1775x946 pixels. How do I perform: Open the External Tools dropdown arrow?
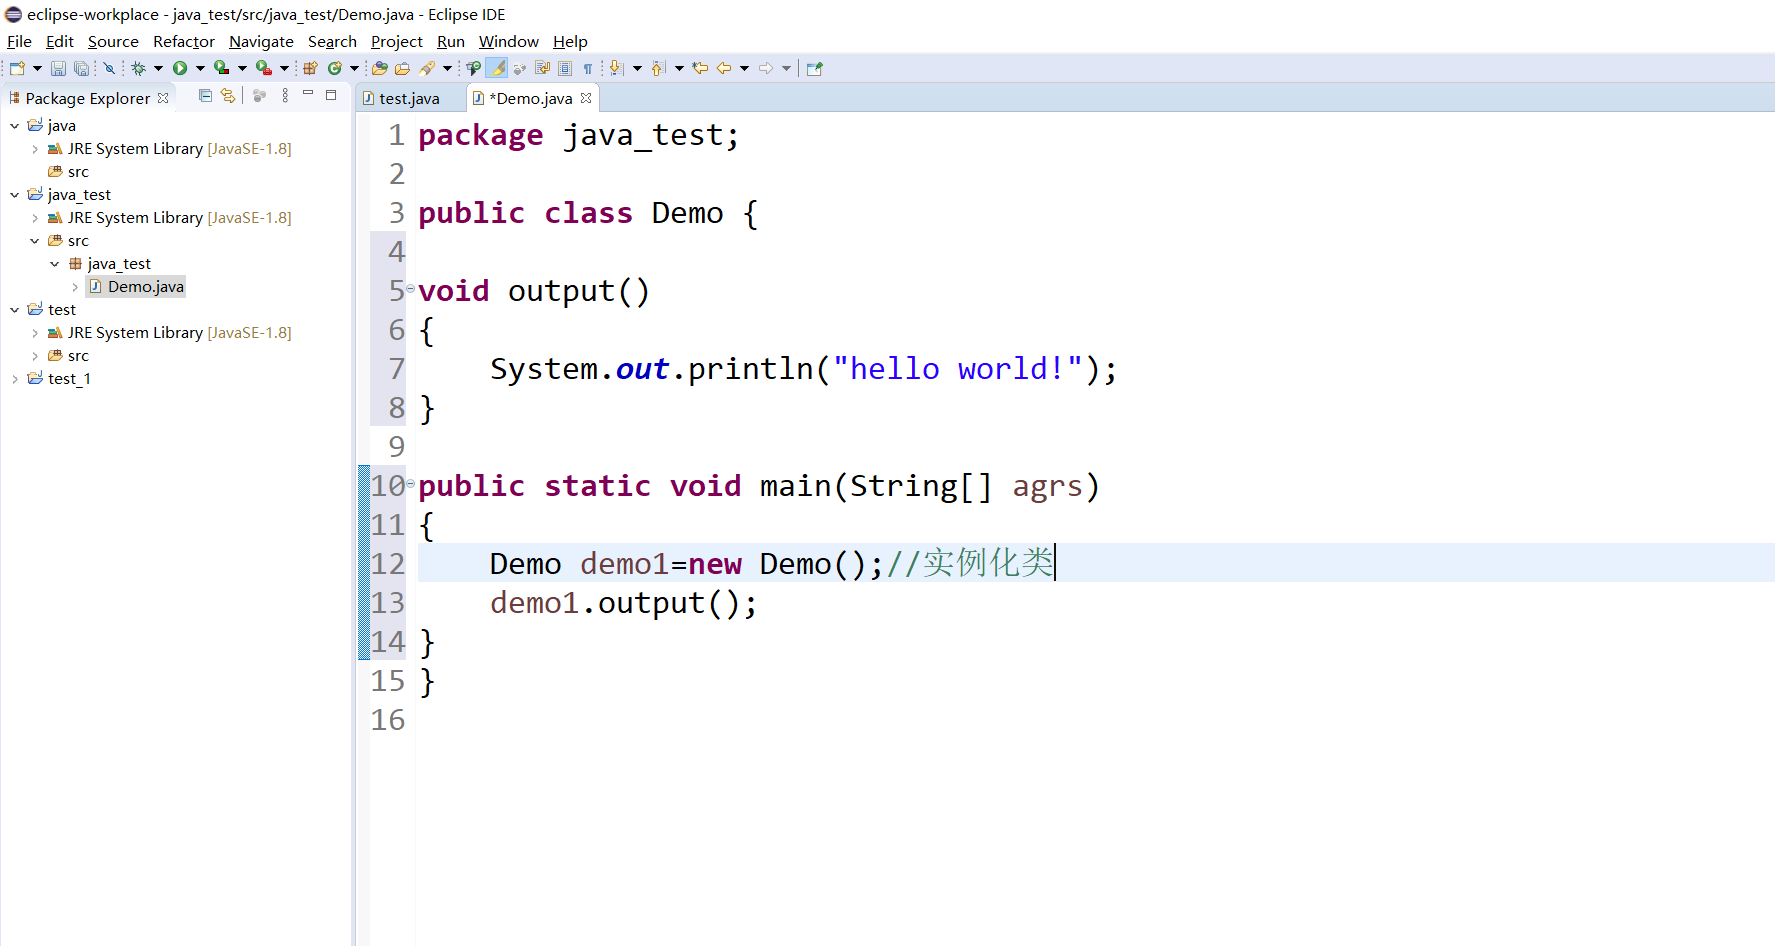[x=284, y=68]
